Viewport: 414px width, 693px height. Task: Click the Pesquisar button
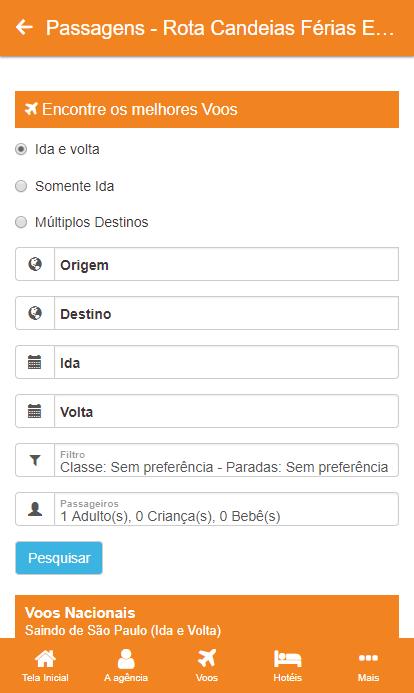[x=59, y=558]
